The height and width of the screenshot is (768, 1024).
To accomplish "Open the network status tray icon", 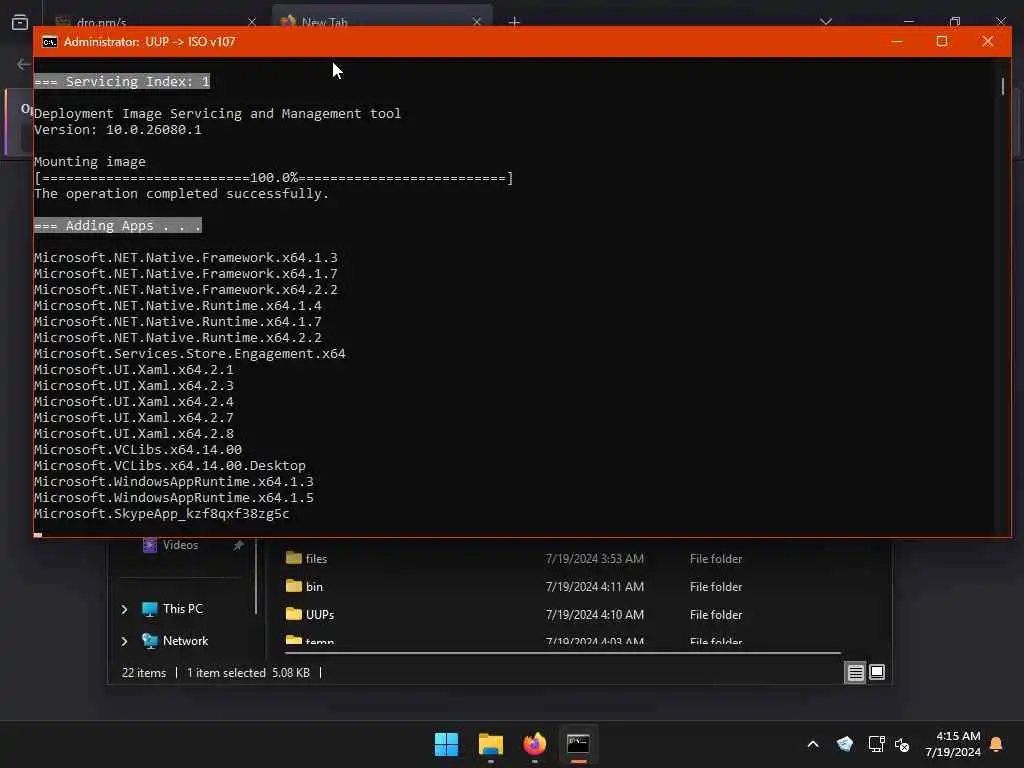I will (876, 744).
